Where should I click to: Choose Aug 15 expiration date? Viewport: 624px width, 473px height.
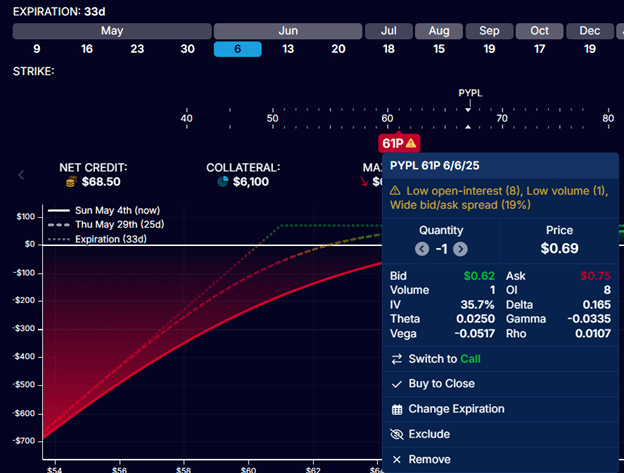[439, 49]
